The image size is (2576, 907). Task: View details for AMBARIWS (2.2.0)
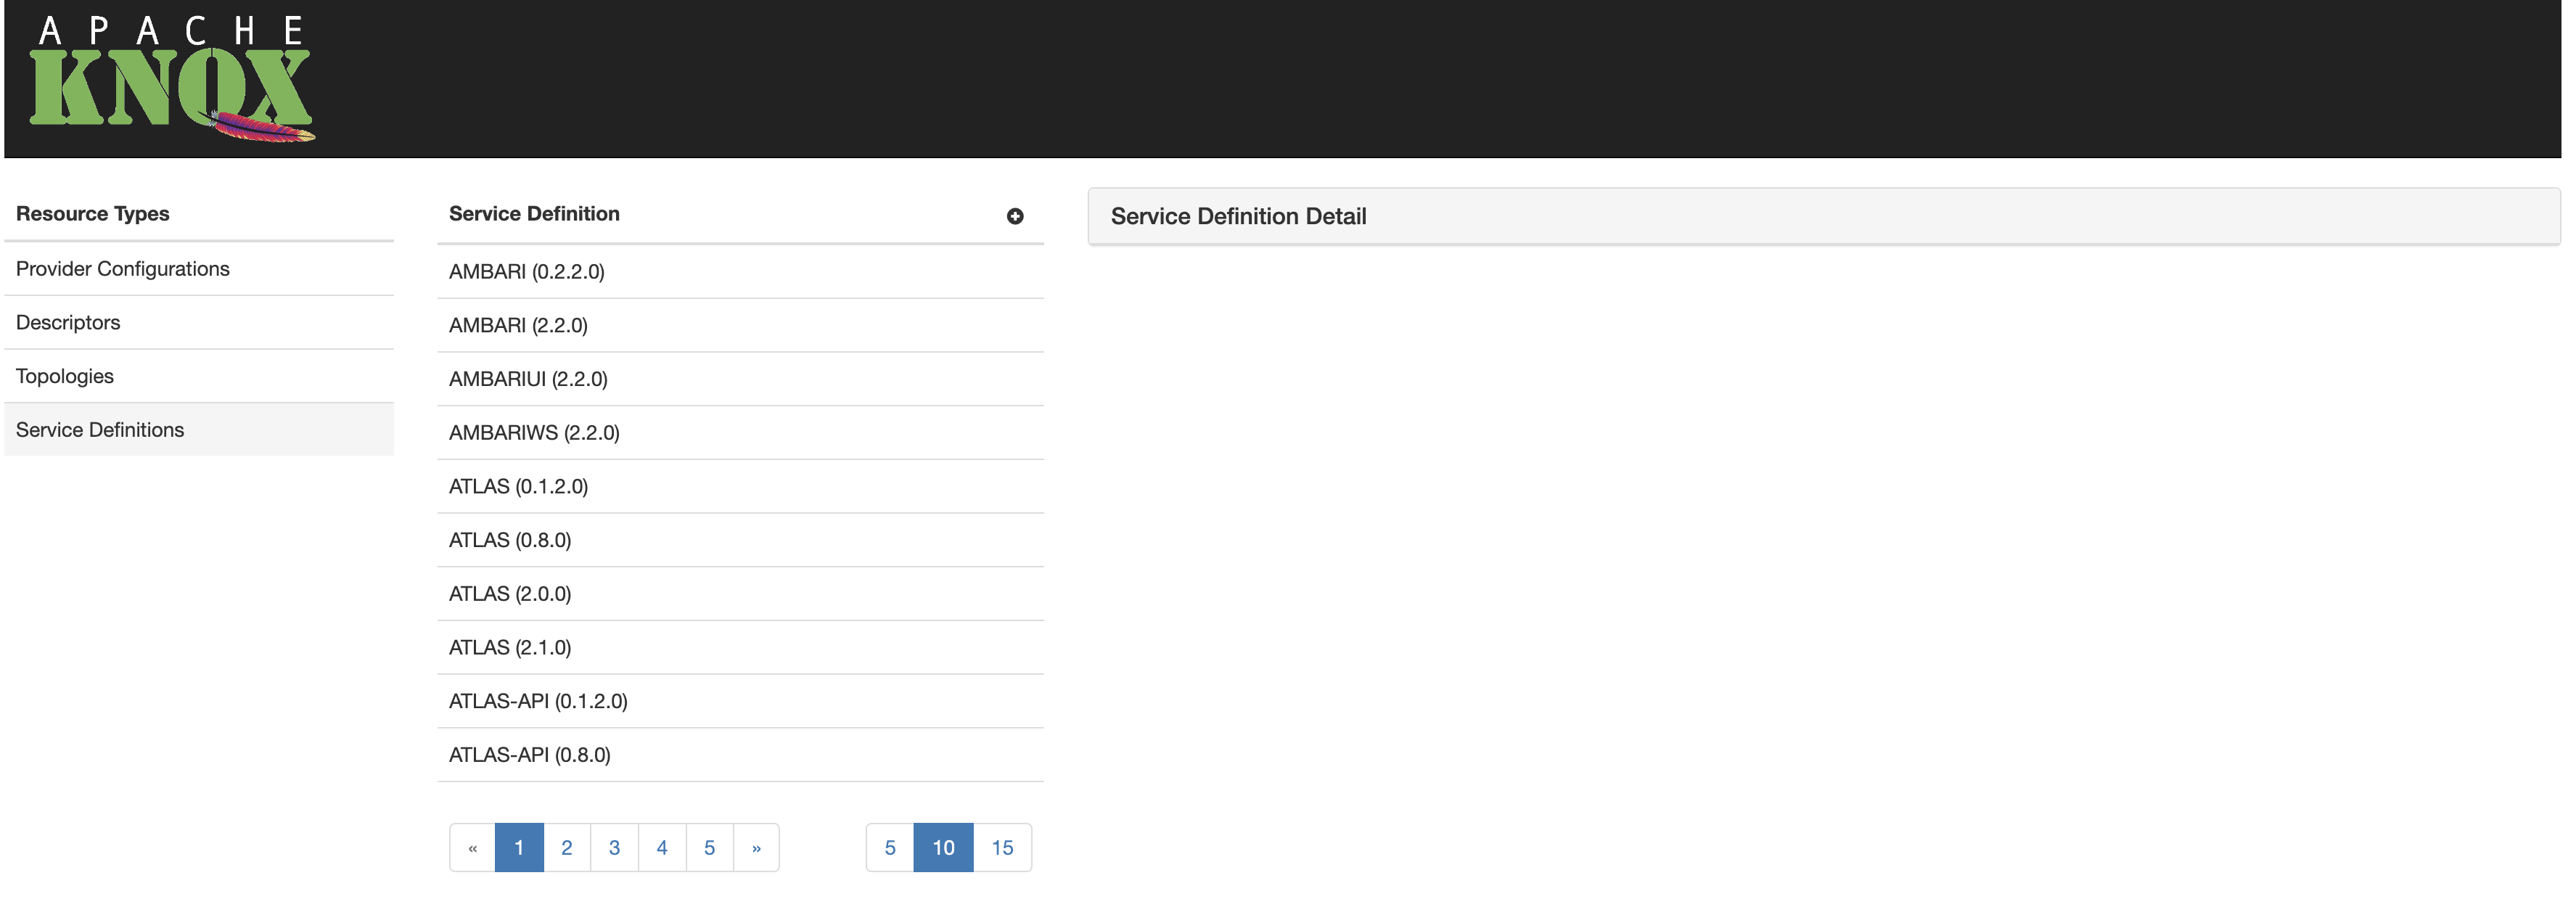coord(534,432)
